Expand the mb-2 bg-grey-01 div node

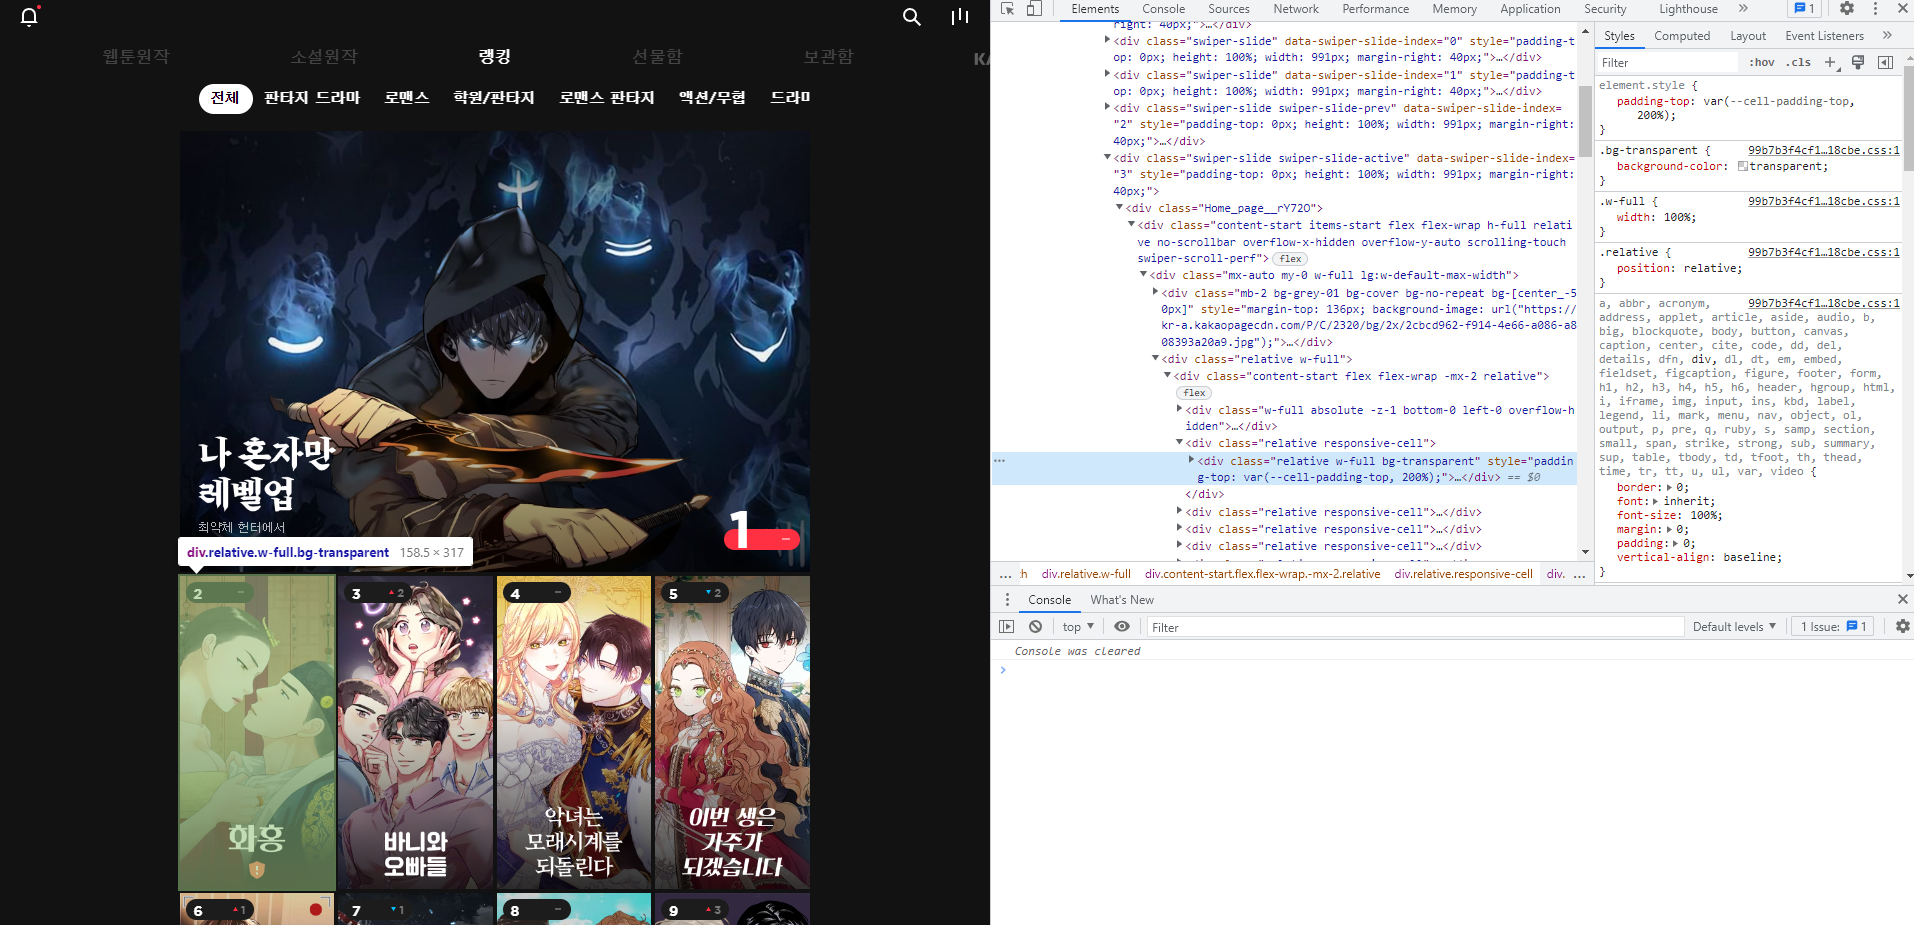(1155, 292)
